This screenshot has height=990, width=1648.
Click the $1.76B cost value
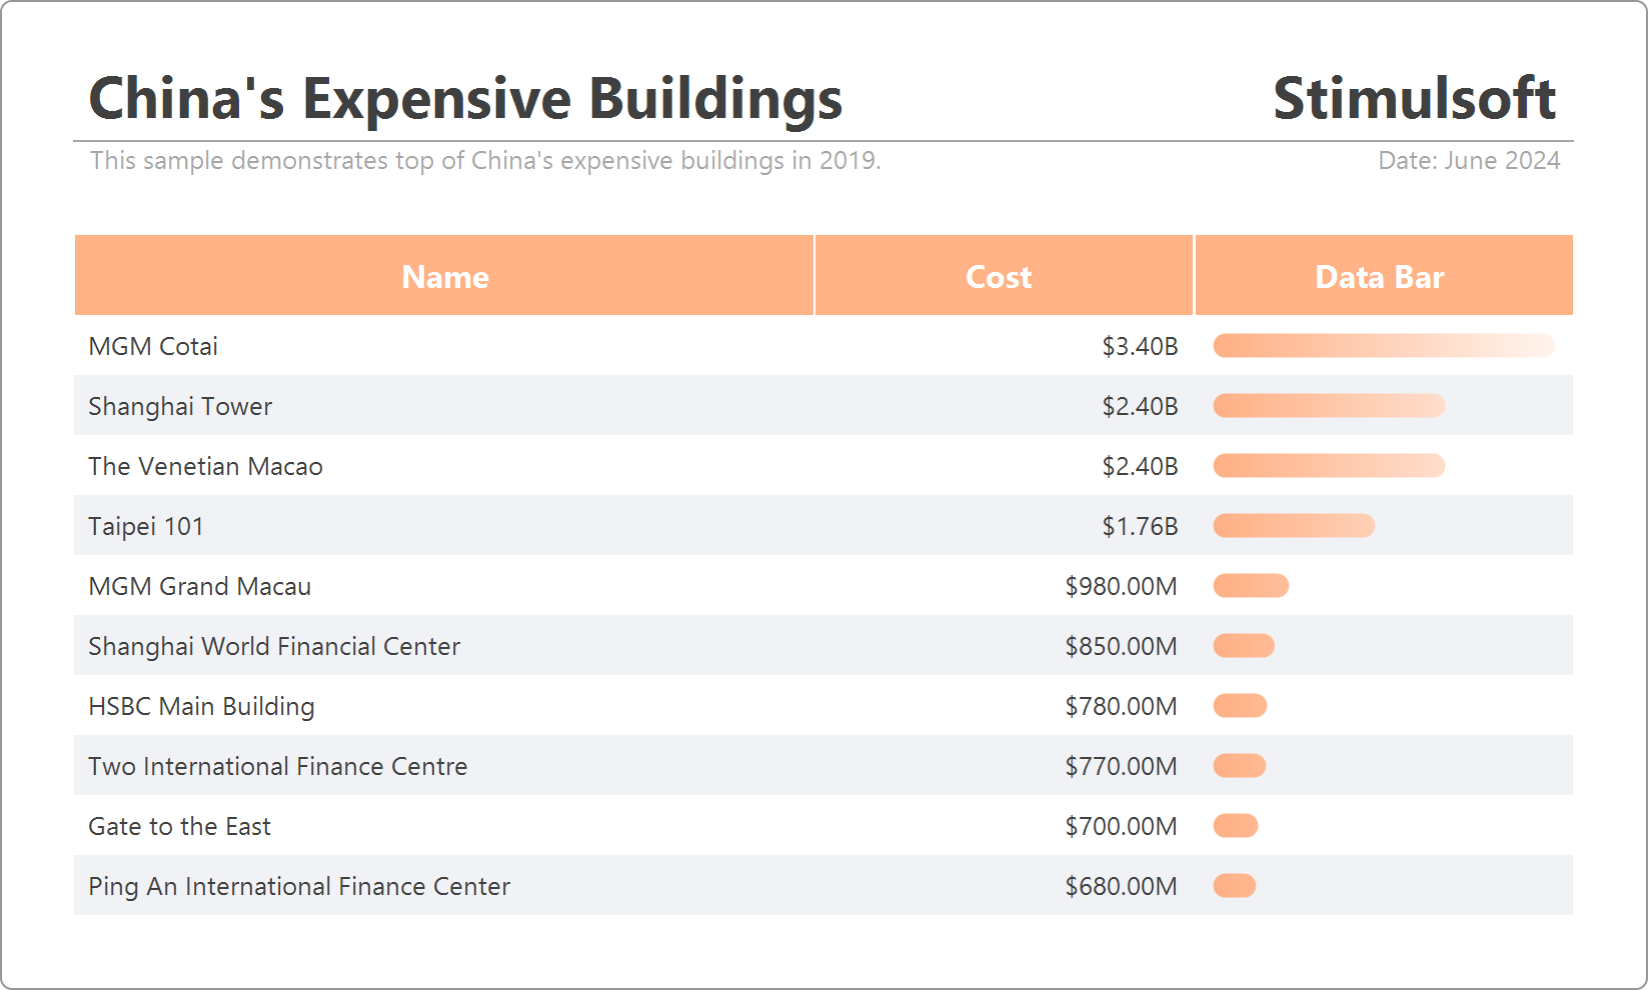[1140, 526]
